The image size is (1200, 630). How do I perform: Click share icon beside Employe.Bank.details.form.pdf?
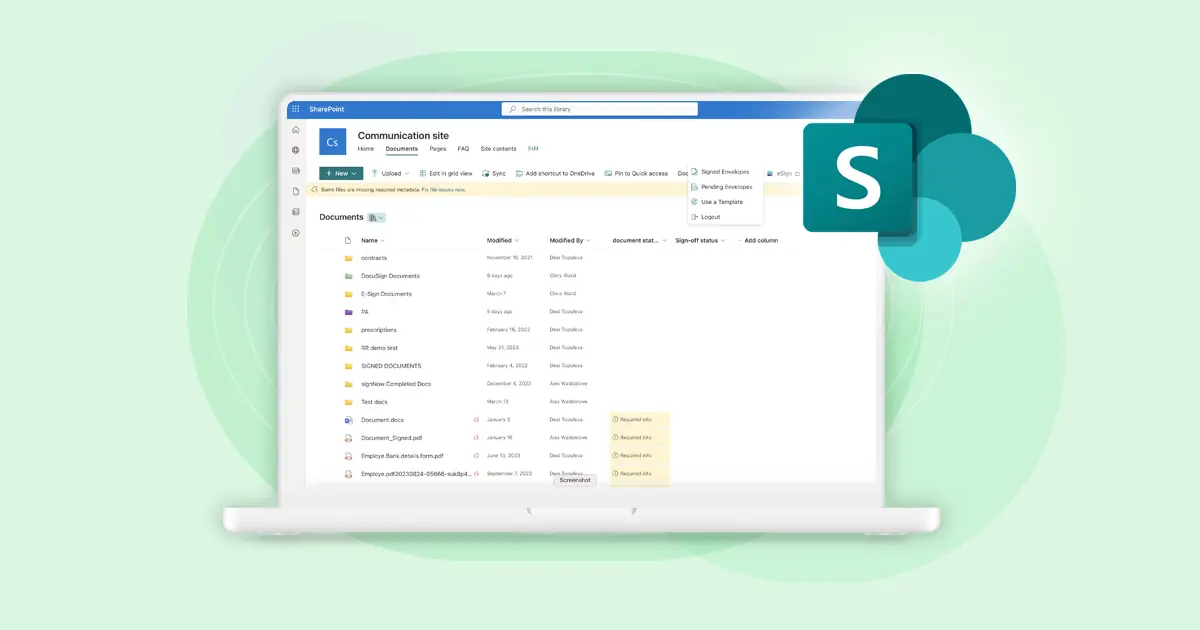pos(476,456)
